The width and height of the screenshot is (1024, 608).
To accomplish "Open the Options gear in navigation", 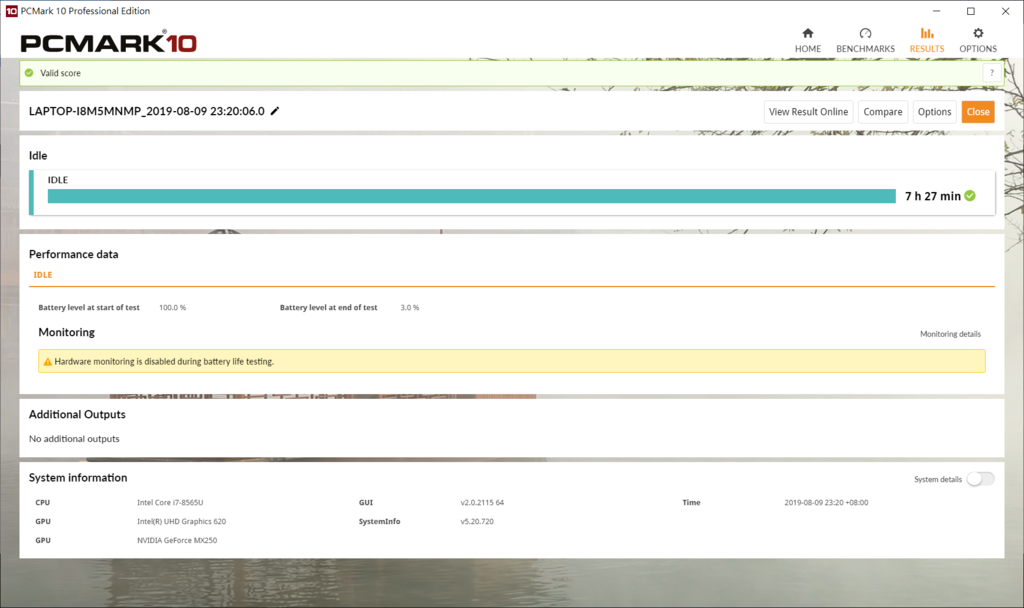I will pyautogui.click(x=978, y=40).
